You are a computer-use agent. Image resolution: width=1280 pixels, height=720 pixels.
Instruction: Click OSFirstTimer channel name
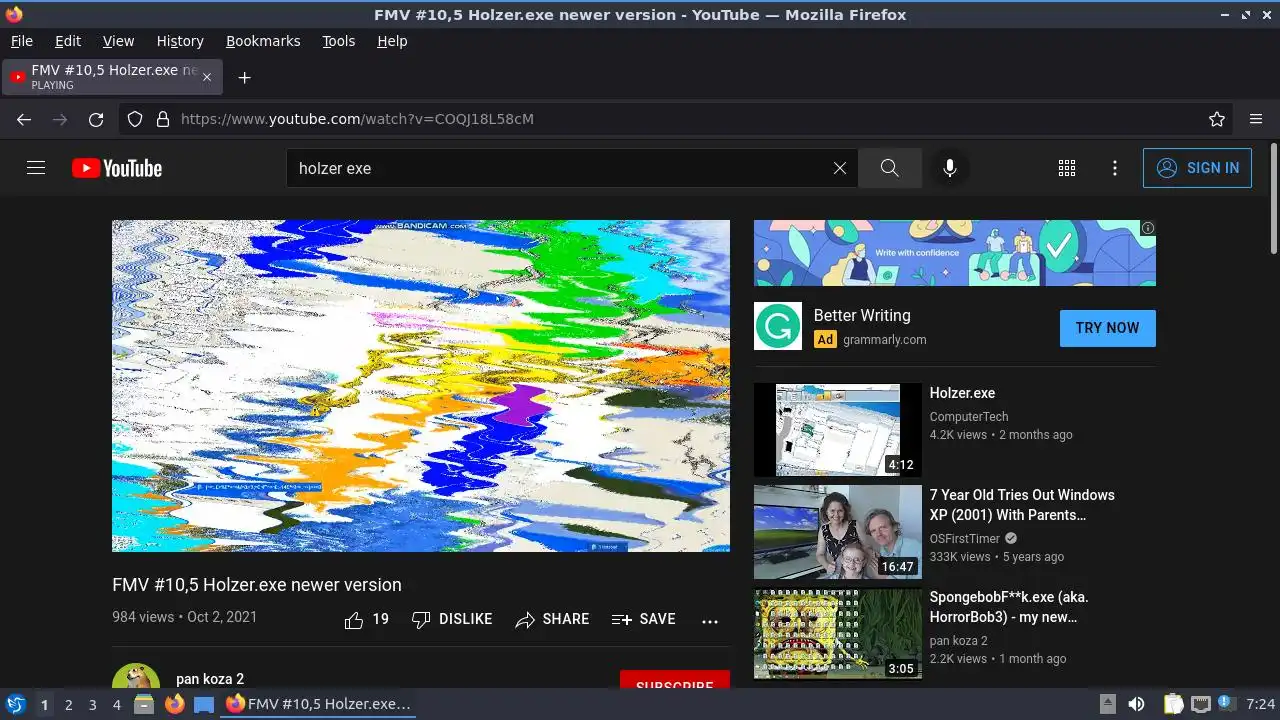(x=965, y=539)
